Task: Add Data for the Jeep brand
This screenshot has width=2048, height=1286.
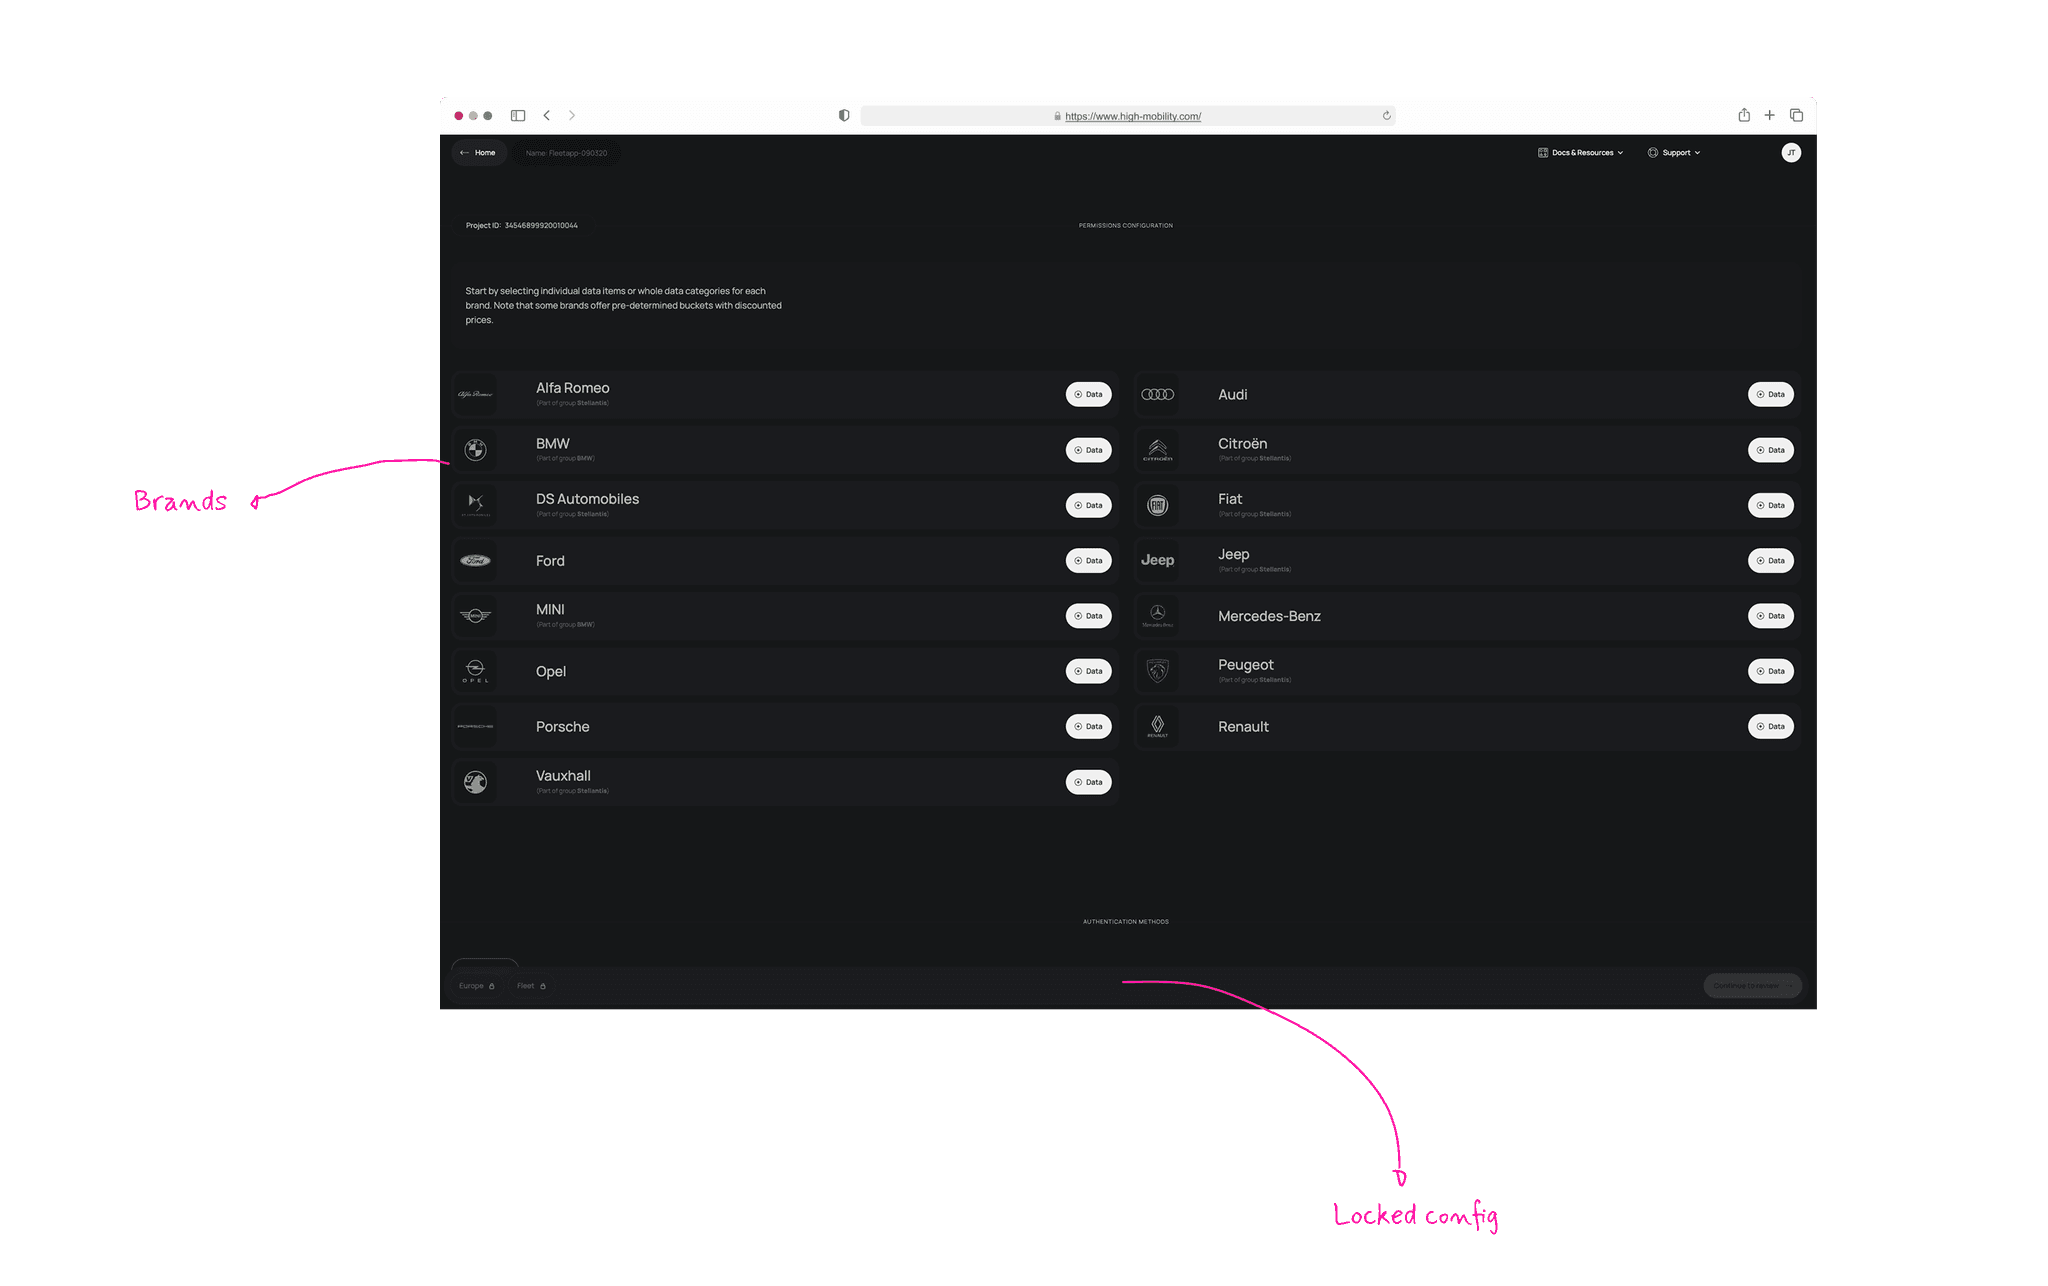Action: point(1771,561)
